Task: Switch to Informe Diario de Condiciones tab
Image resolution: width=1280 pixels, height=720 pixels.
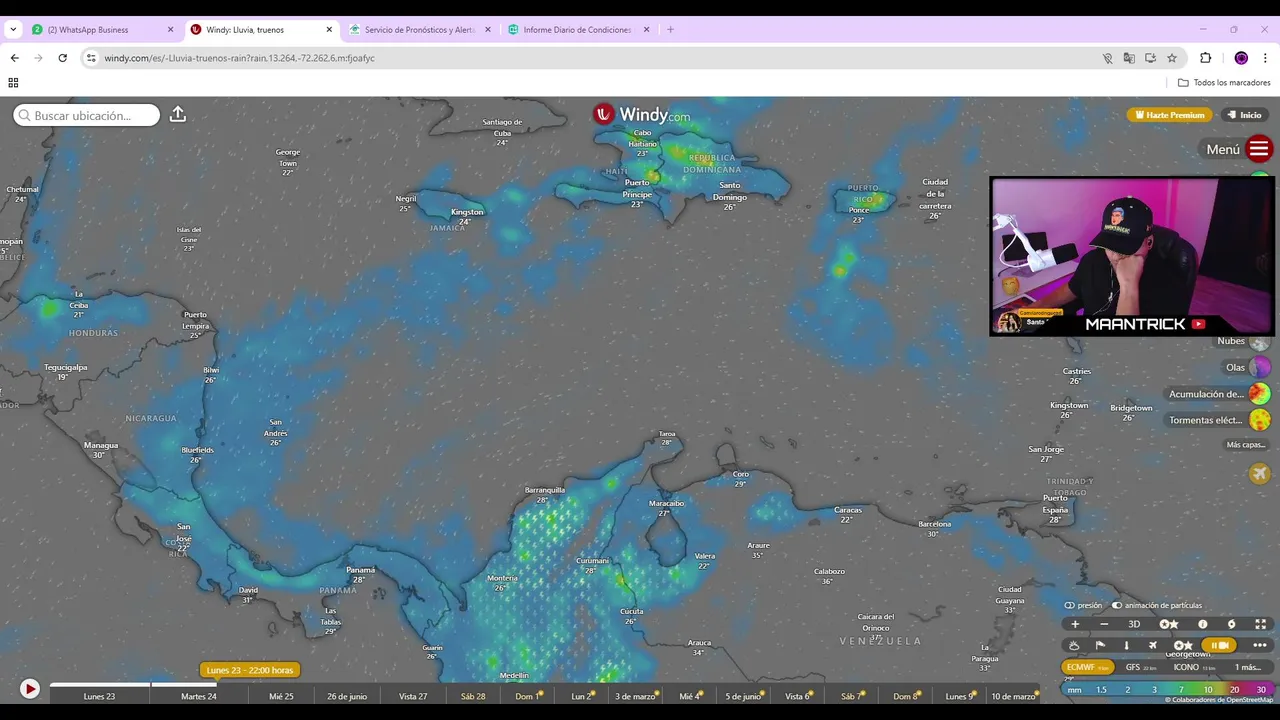Action: point(577,30)
